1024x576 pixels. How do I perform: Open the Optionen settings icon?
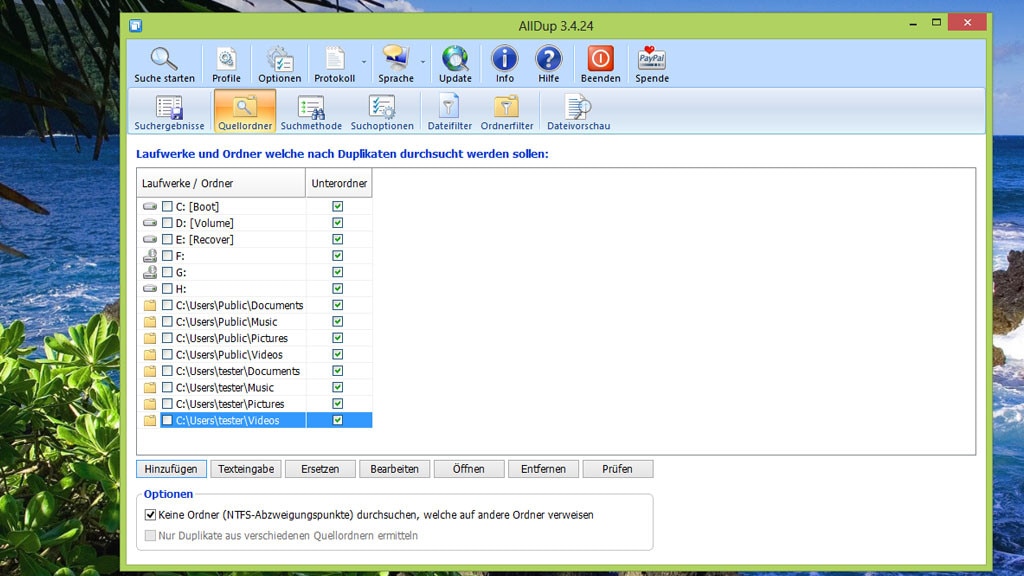[x=280, y=59]
